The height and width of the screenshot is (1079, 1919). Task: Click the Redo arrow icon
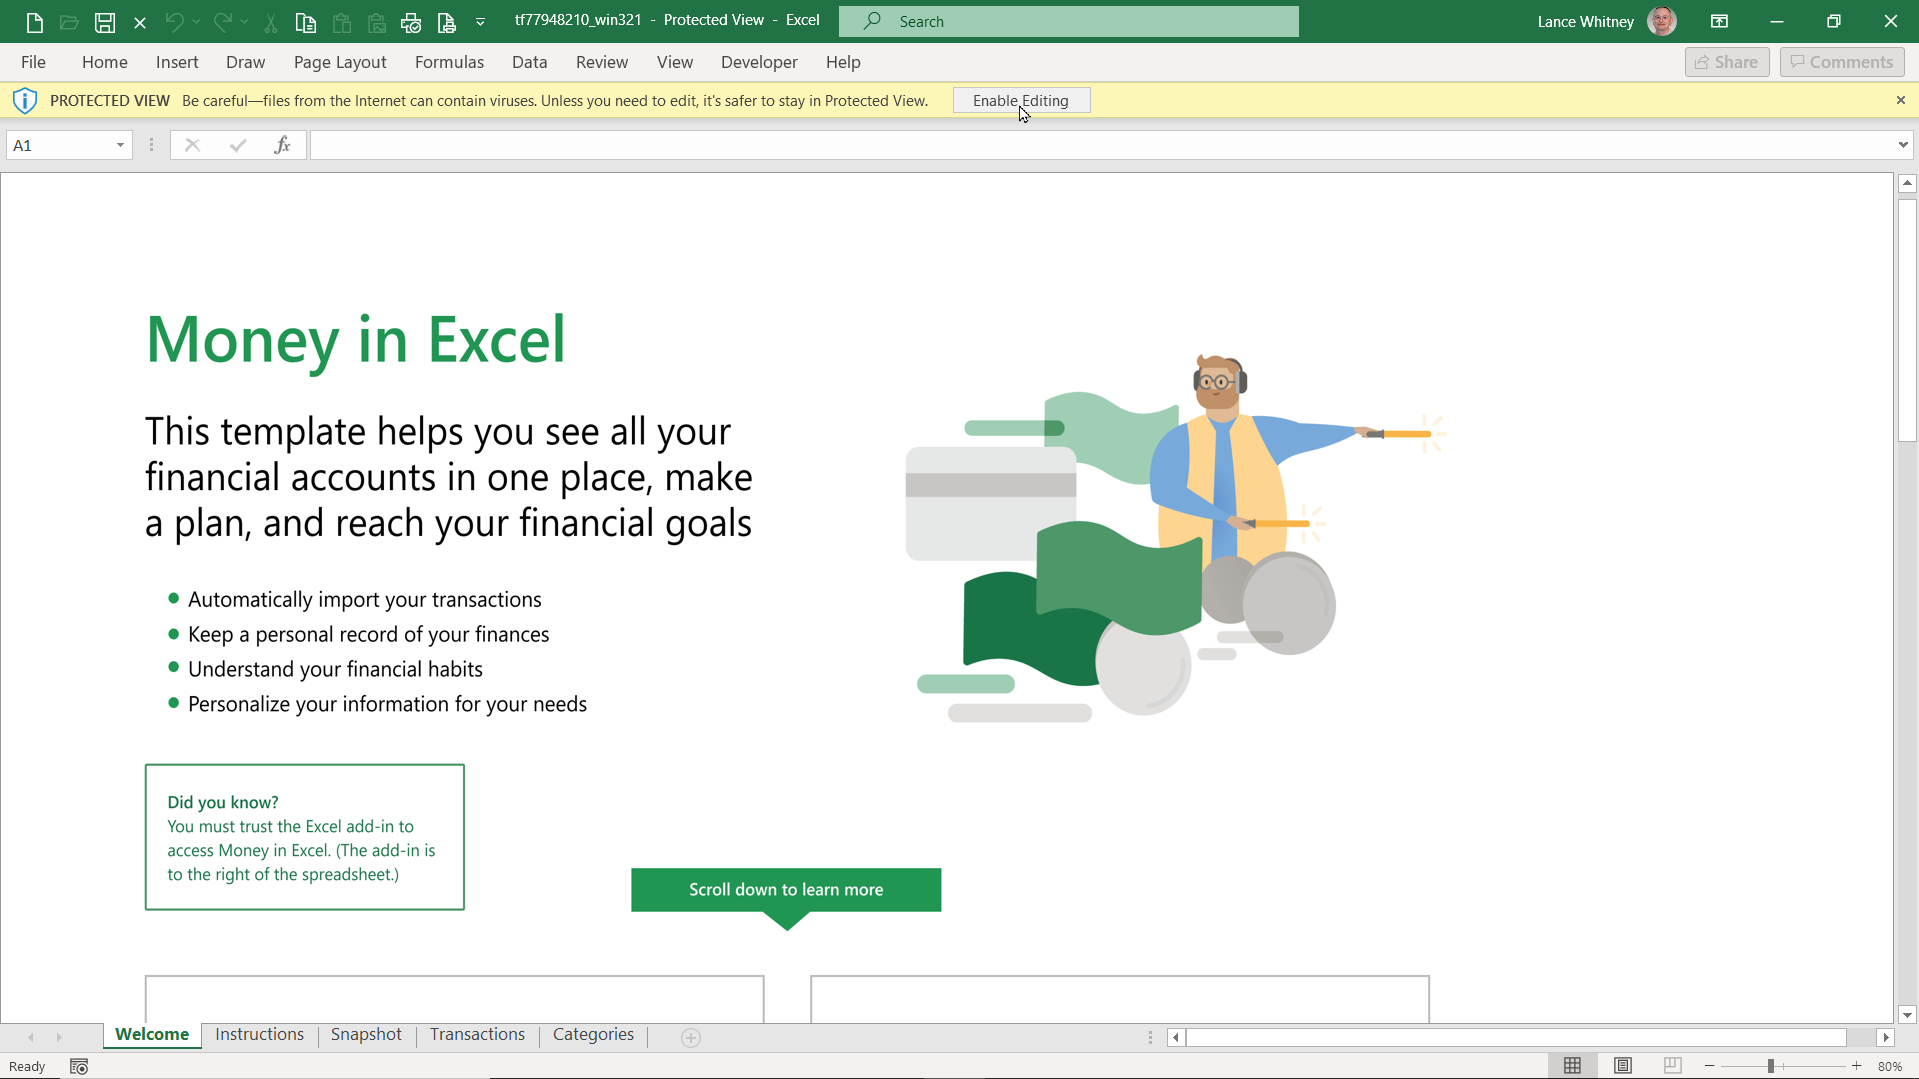(222, 21)
